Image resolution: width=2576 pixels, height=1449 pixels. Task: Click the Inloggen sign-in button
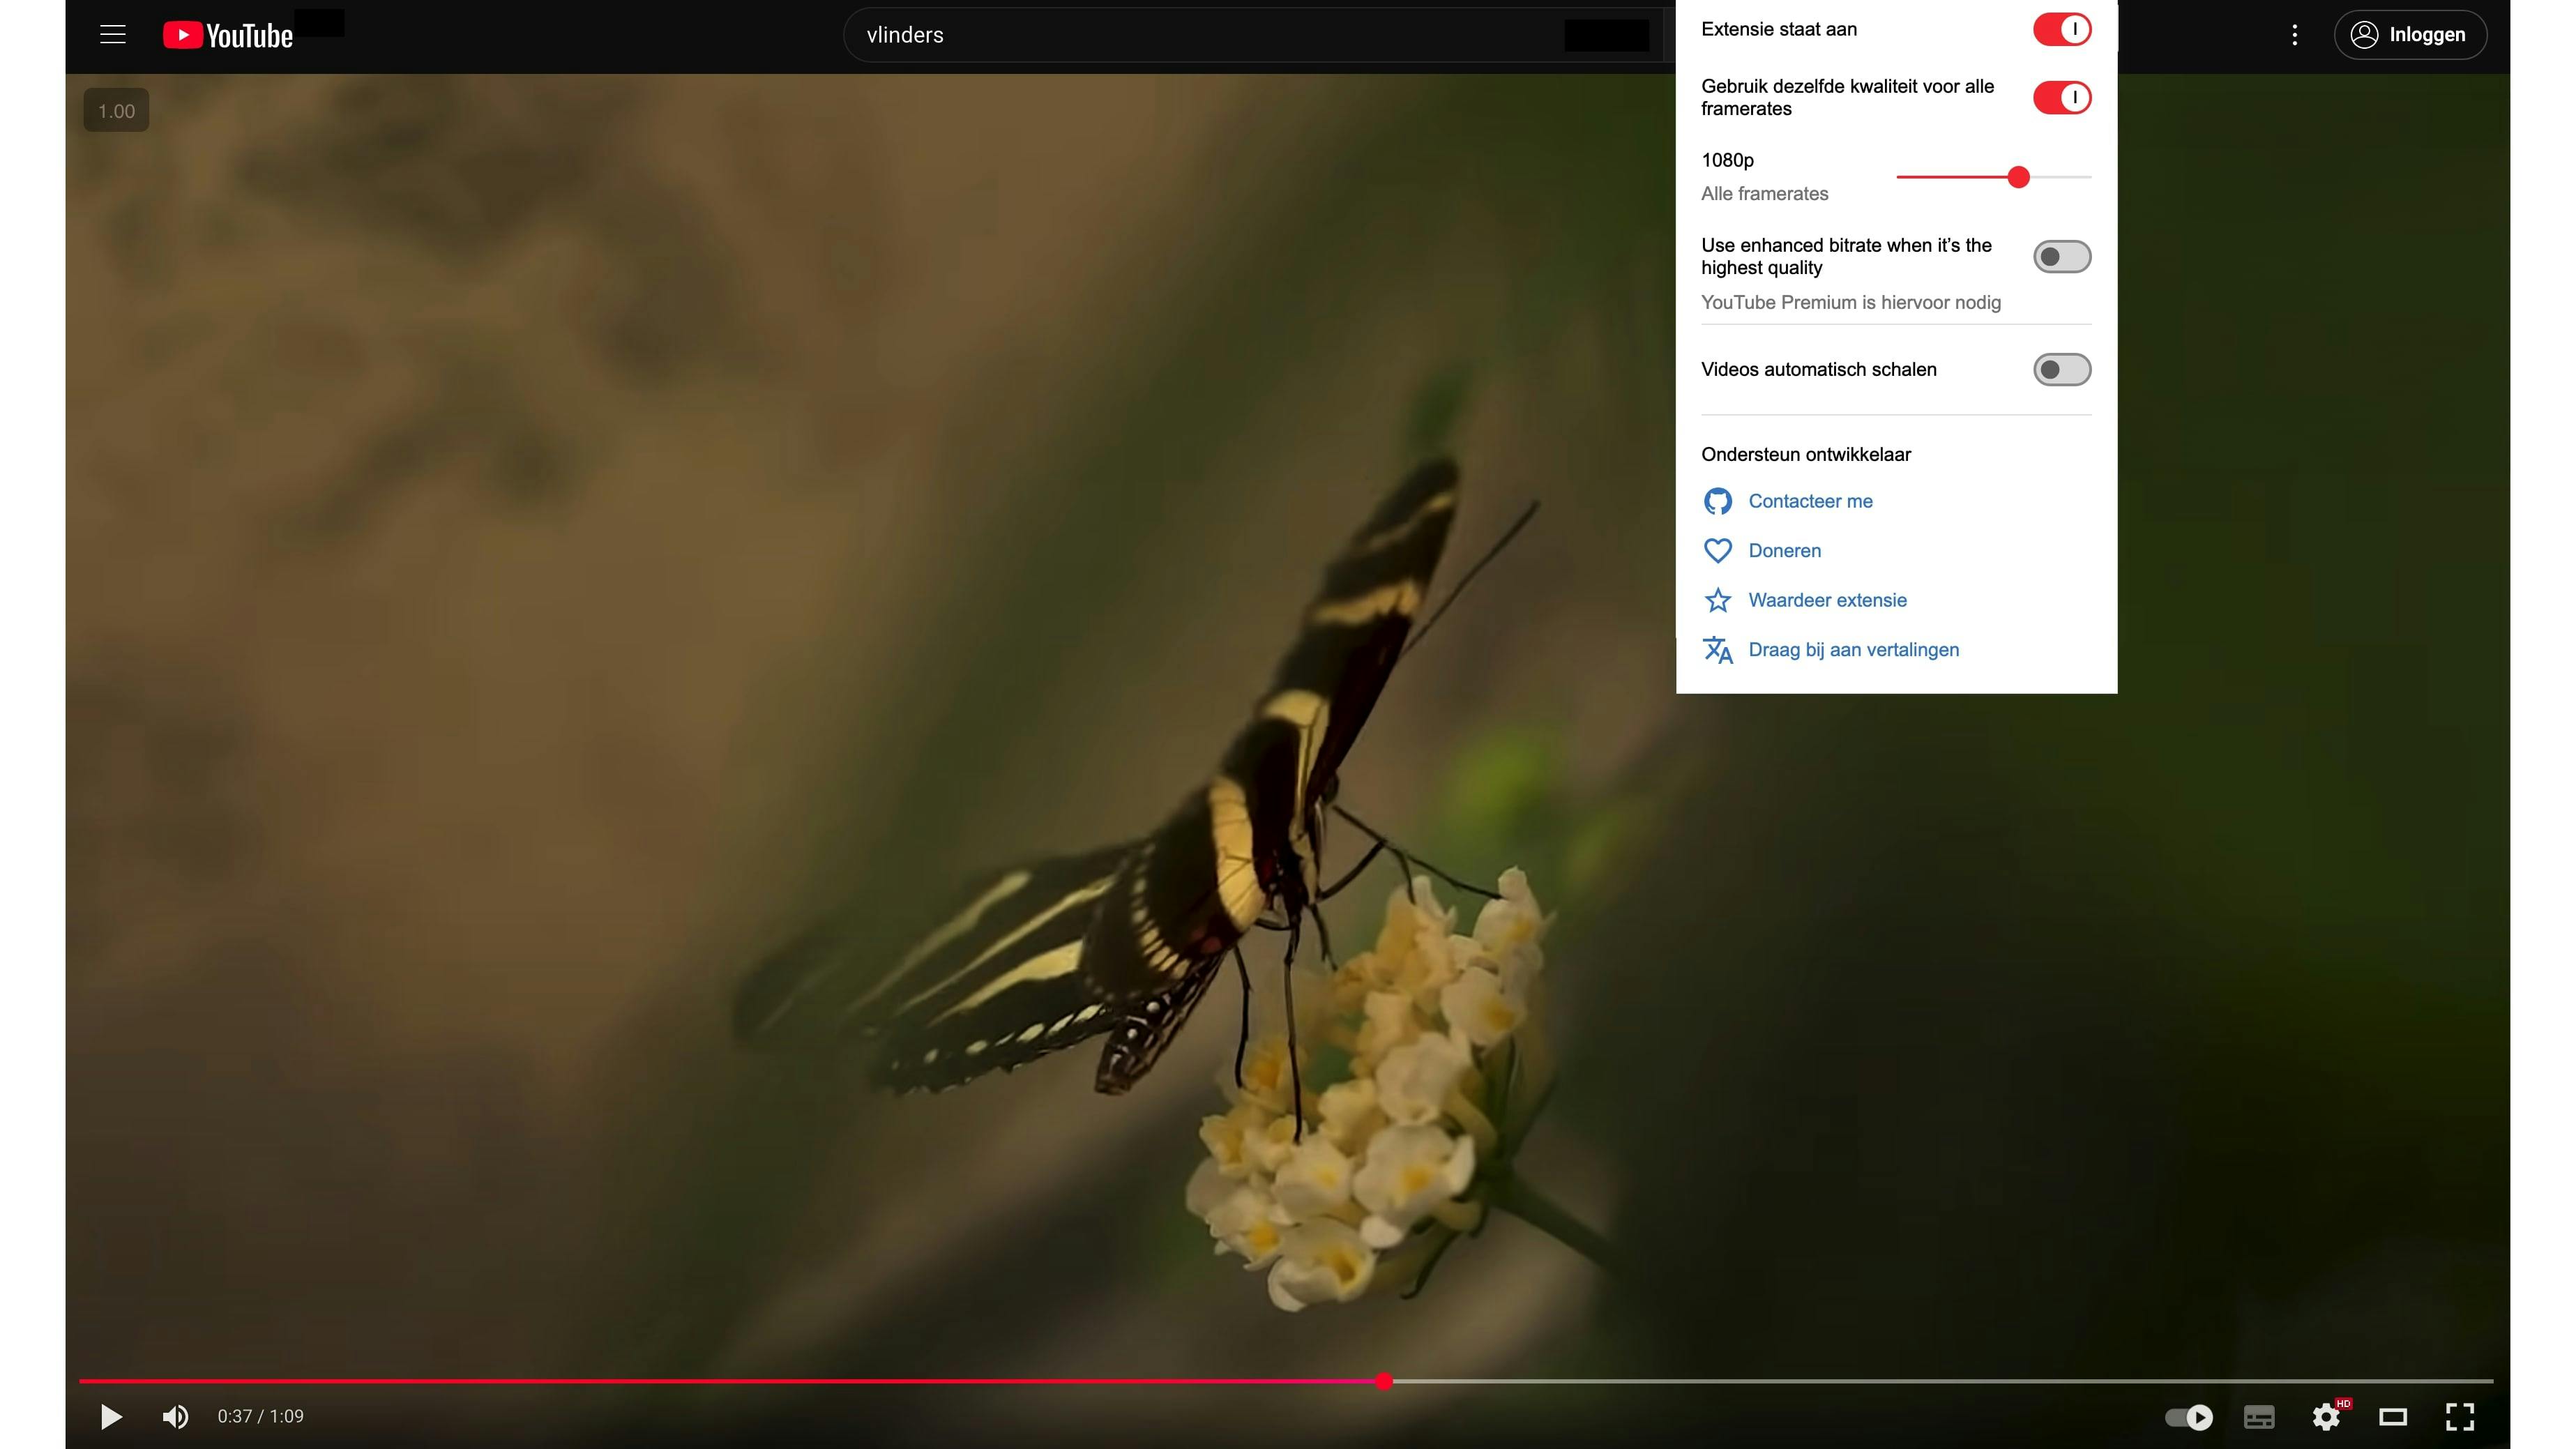tap(2410, 35)
